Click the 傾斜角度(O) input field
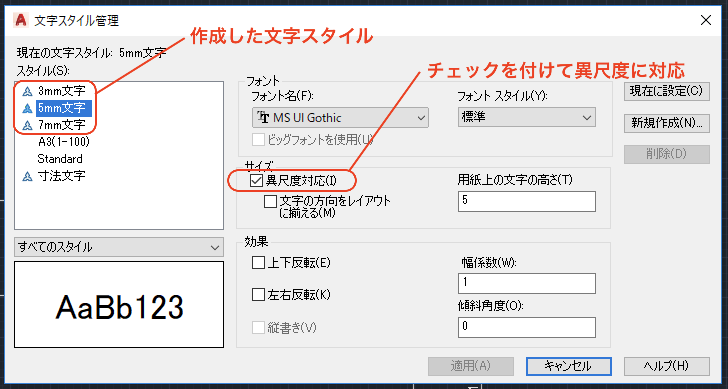Image resolution: width=728 pixels, height=389 pixels. tap(526, 327)
